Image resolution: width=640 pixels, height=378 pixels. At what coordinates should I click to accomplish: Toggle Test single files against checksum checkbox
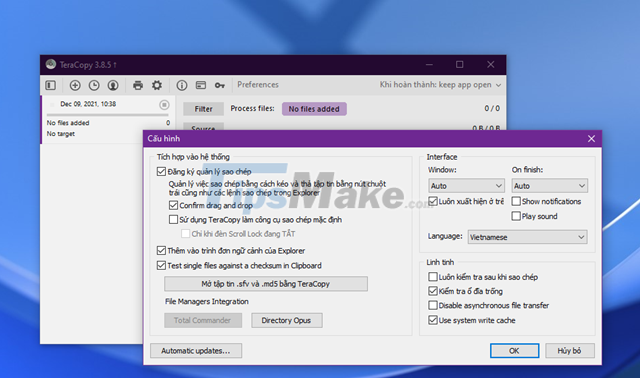pos(161,265)
